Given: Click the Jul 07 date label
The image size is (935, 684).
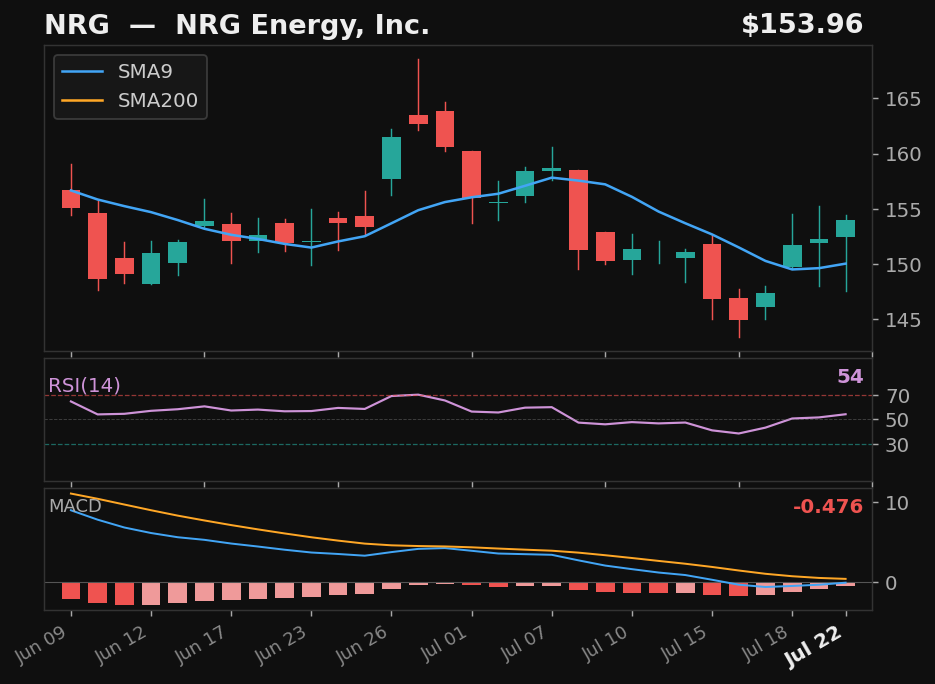Looking at the screenshot, I should pyautogui.click(x=524, y=645).
